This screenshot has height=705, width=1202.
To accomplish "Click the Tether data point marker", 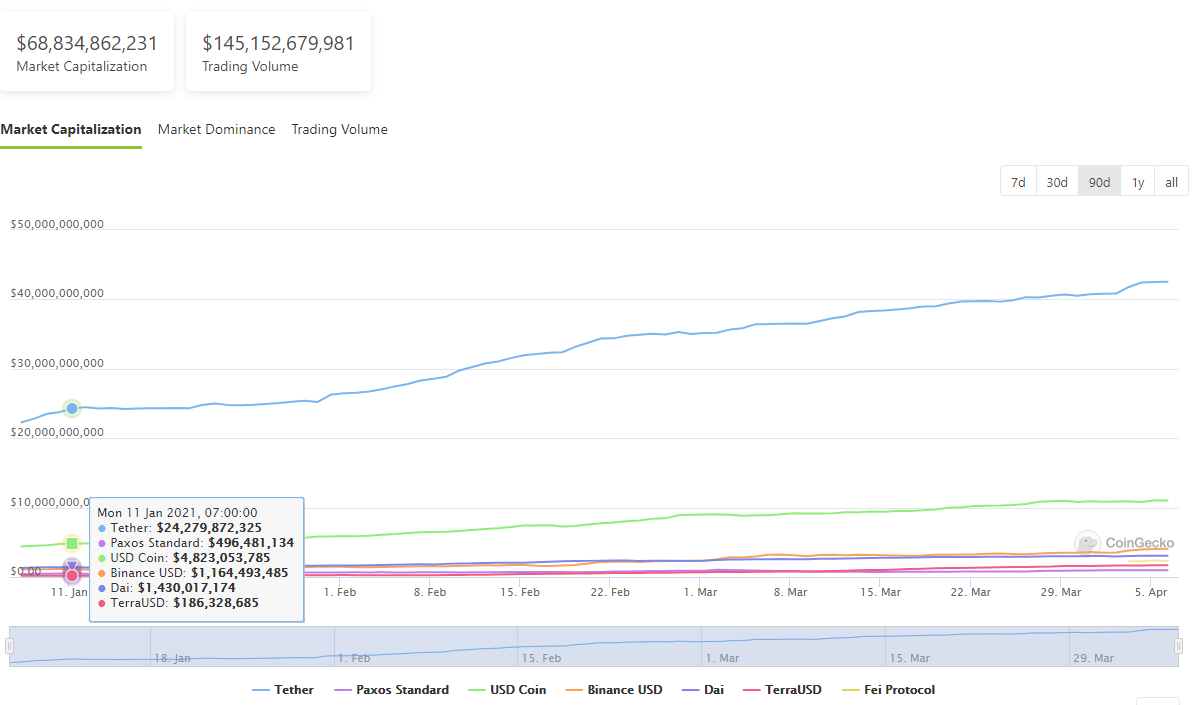I will pos(72,408).
